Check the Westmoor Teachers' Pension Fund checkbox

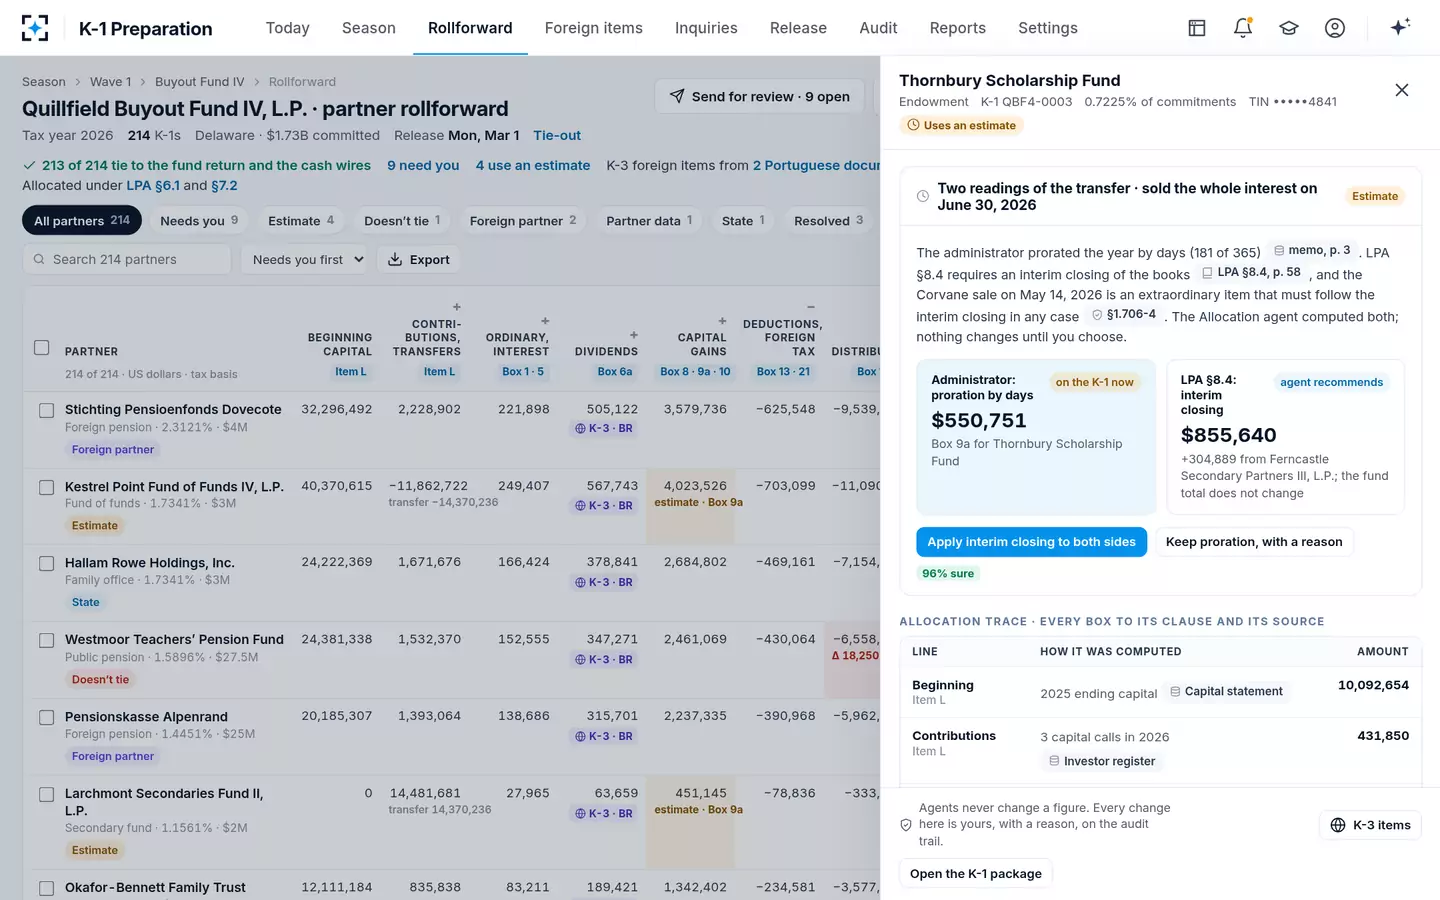[46, 640]
